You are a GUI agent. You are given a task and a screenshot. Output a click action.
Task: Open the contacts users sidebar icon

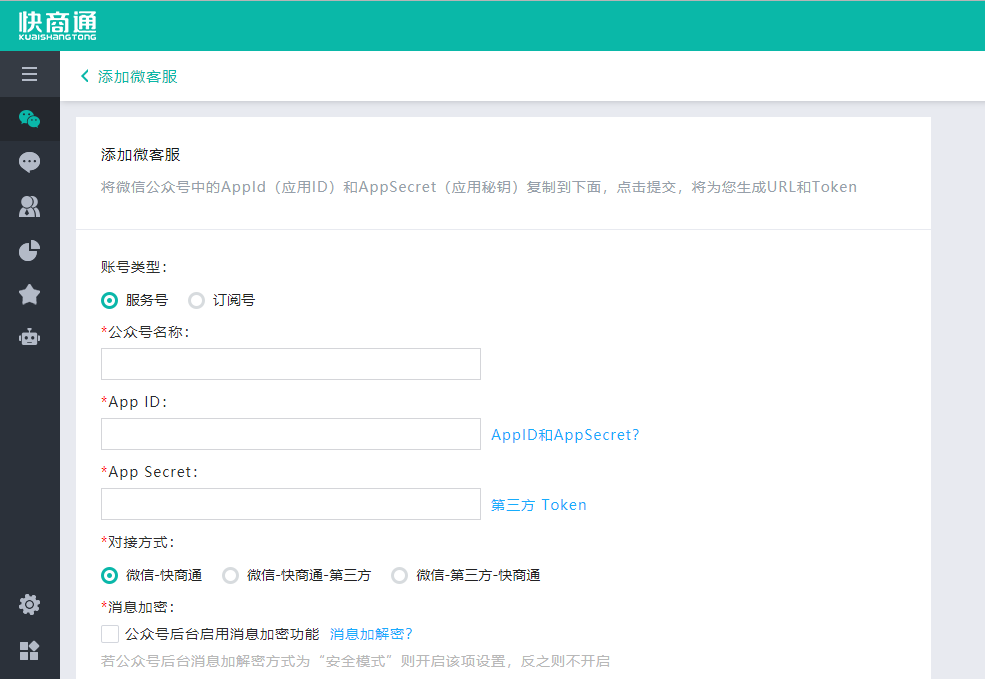click(x=30, y=206)
